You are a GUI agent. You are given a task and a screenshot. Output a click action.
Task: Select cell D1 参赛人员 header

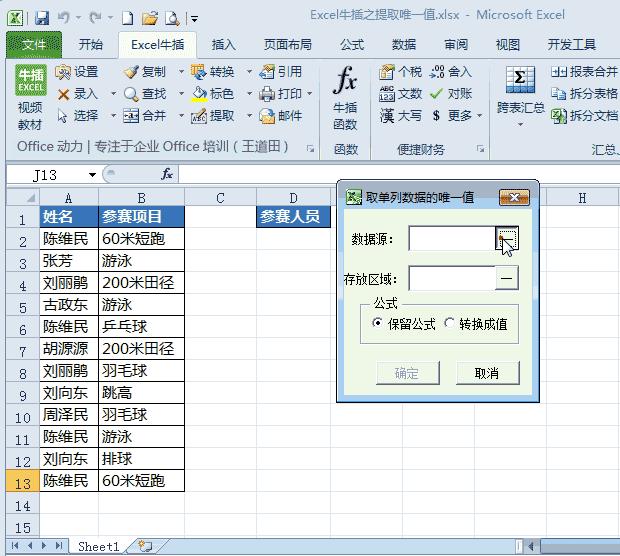click(x=293, y=216)
